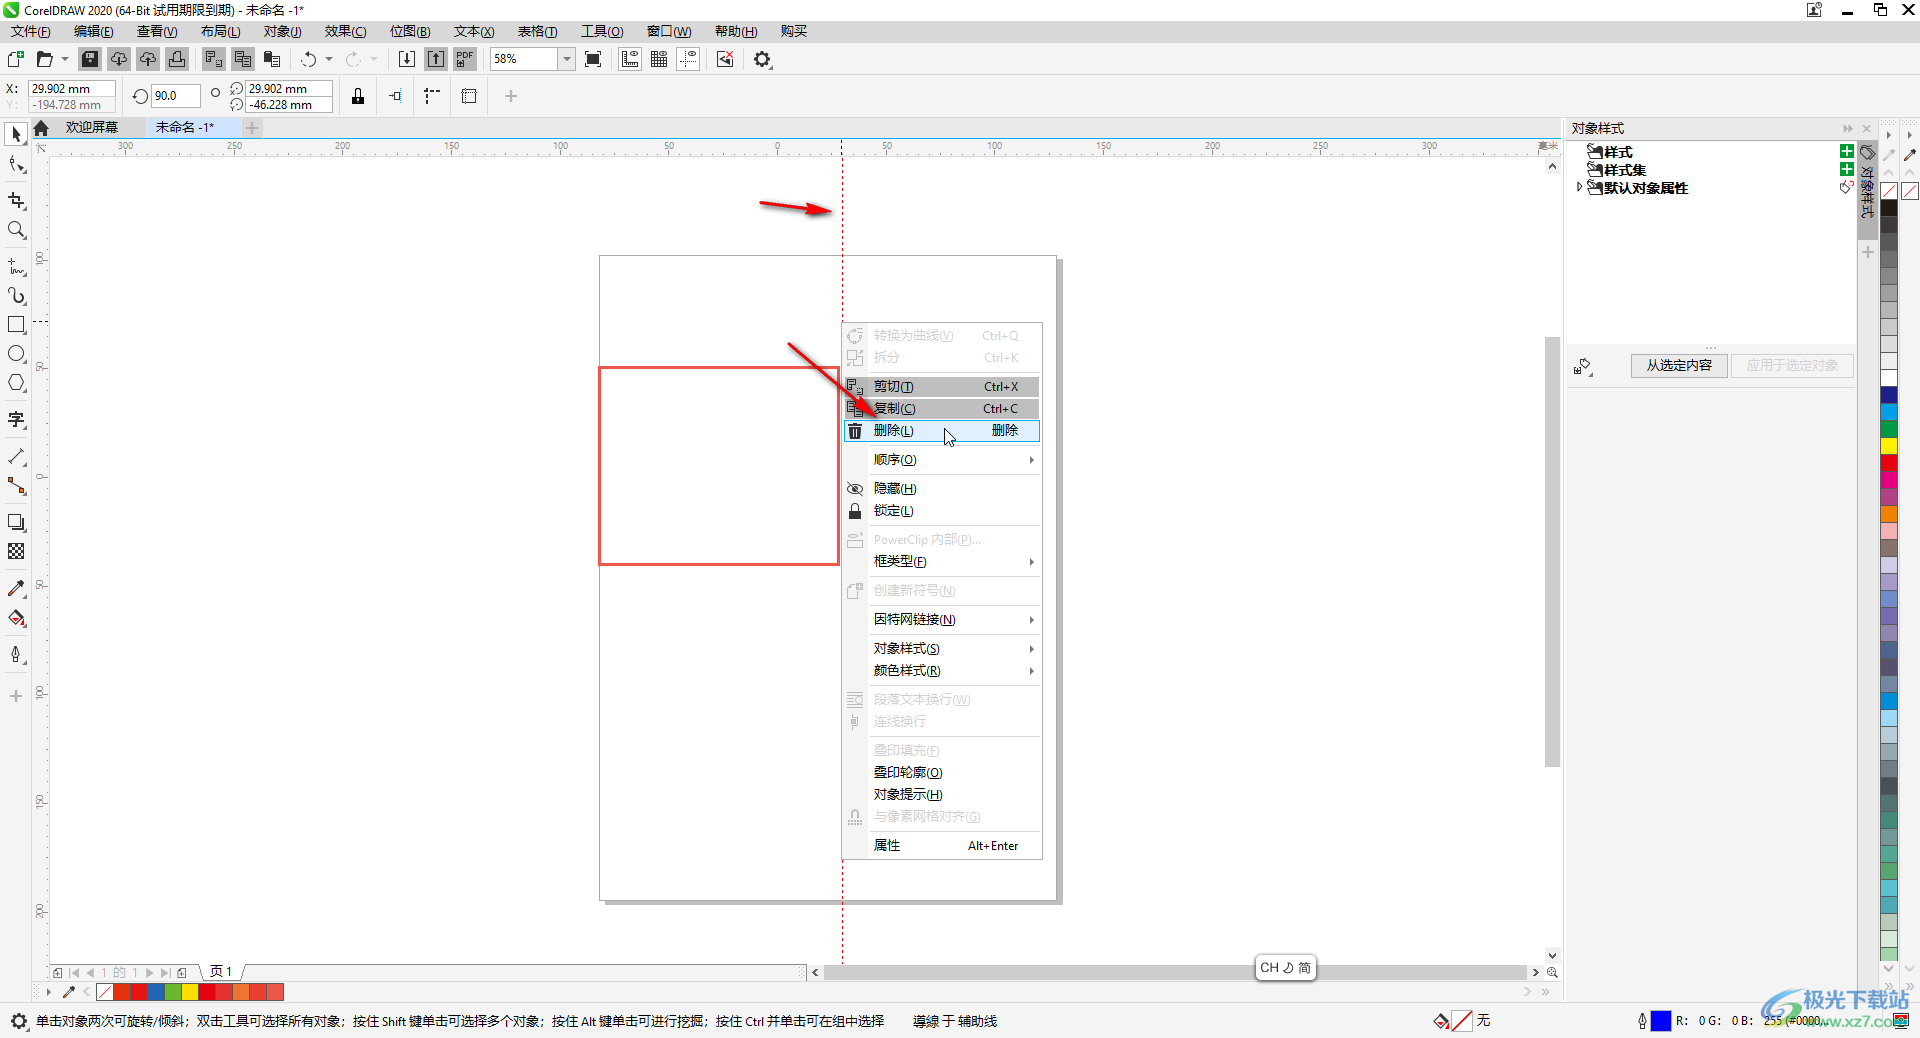Select the Text tool
This screenshot has height=1038, width=1920.
[x=16, y=420]
